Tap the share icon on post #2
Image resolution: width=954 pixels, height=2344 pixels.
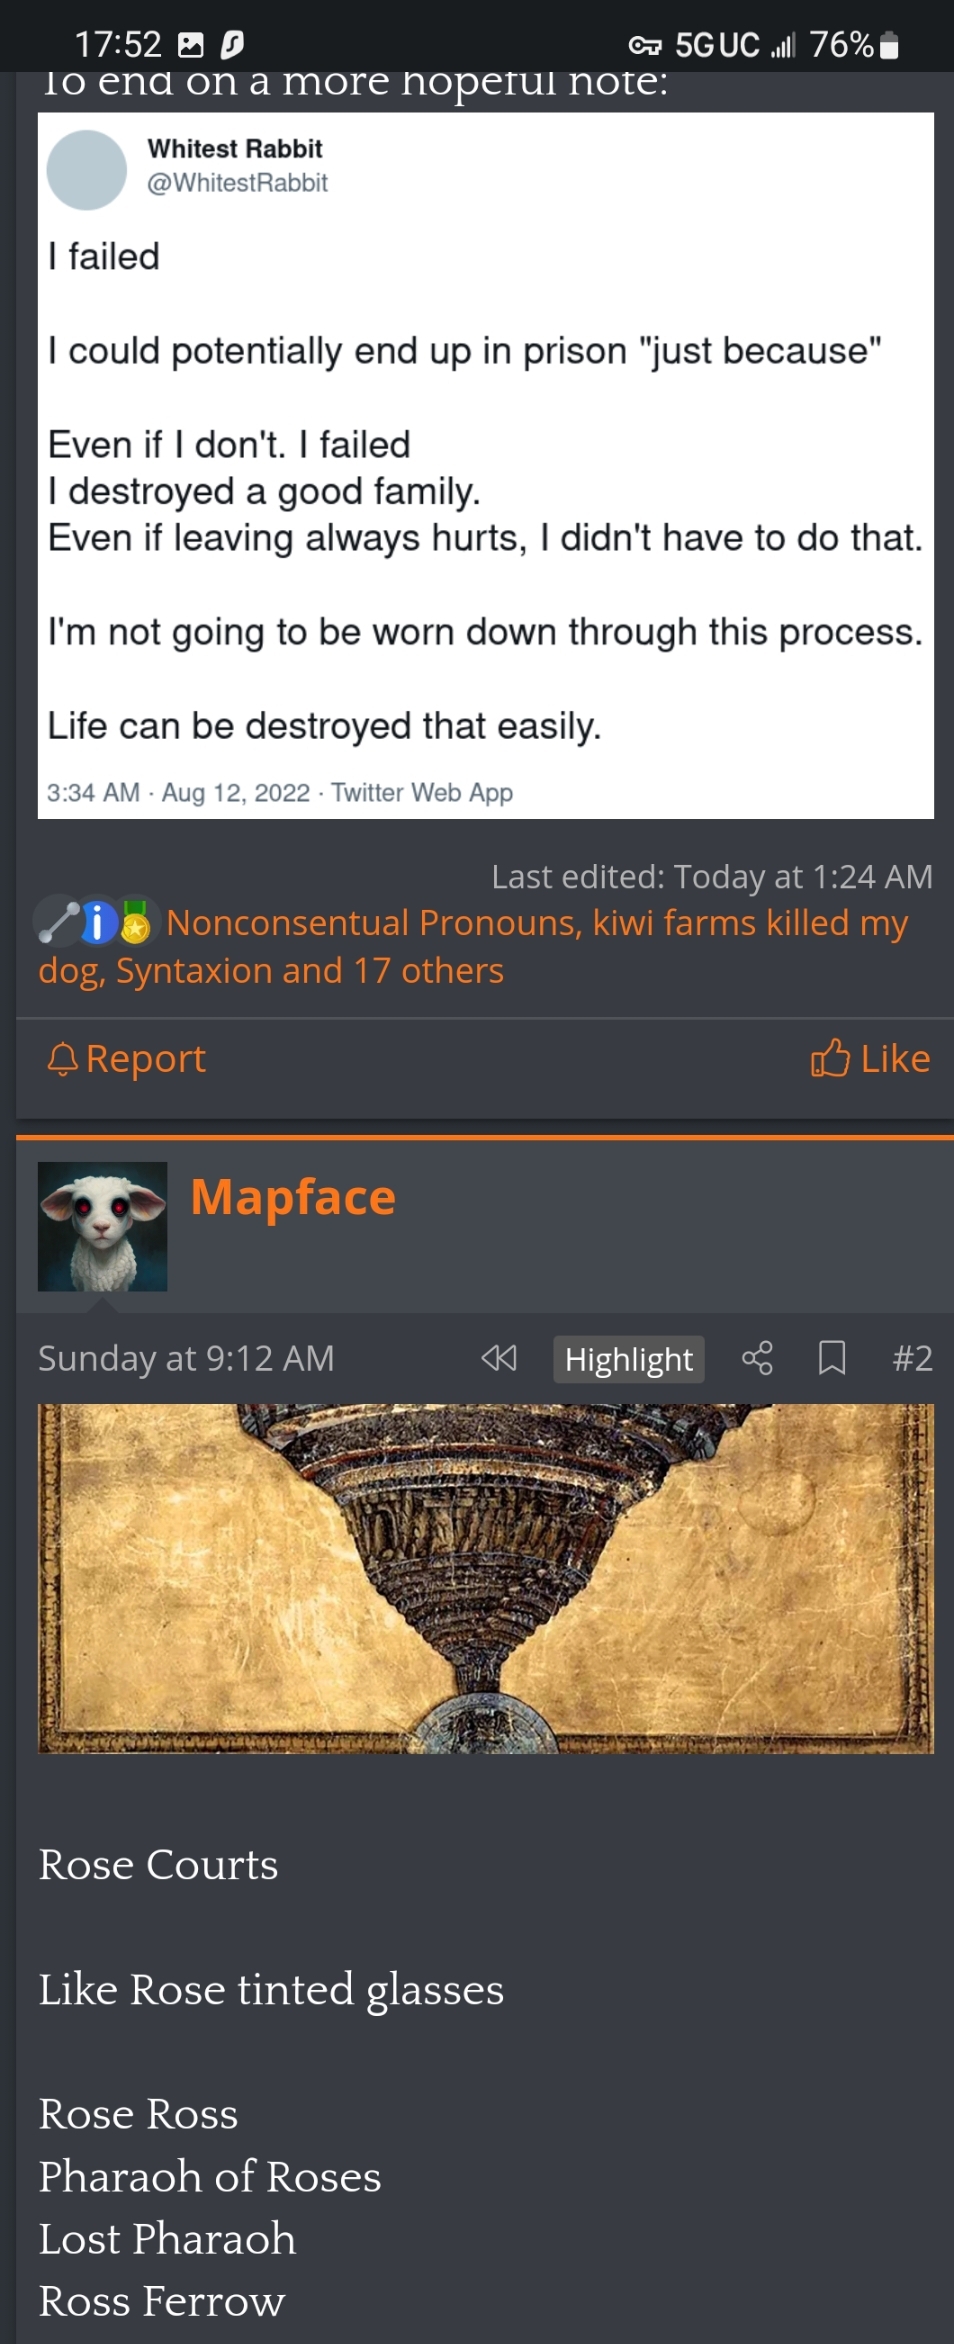pyautogui.click(x=757, y=1358)
